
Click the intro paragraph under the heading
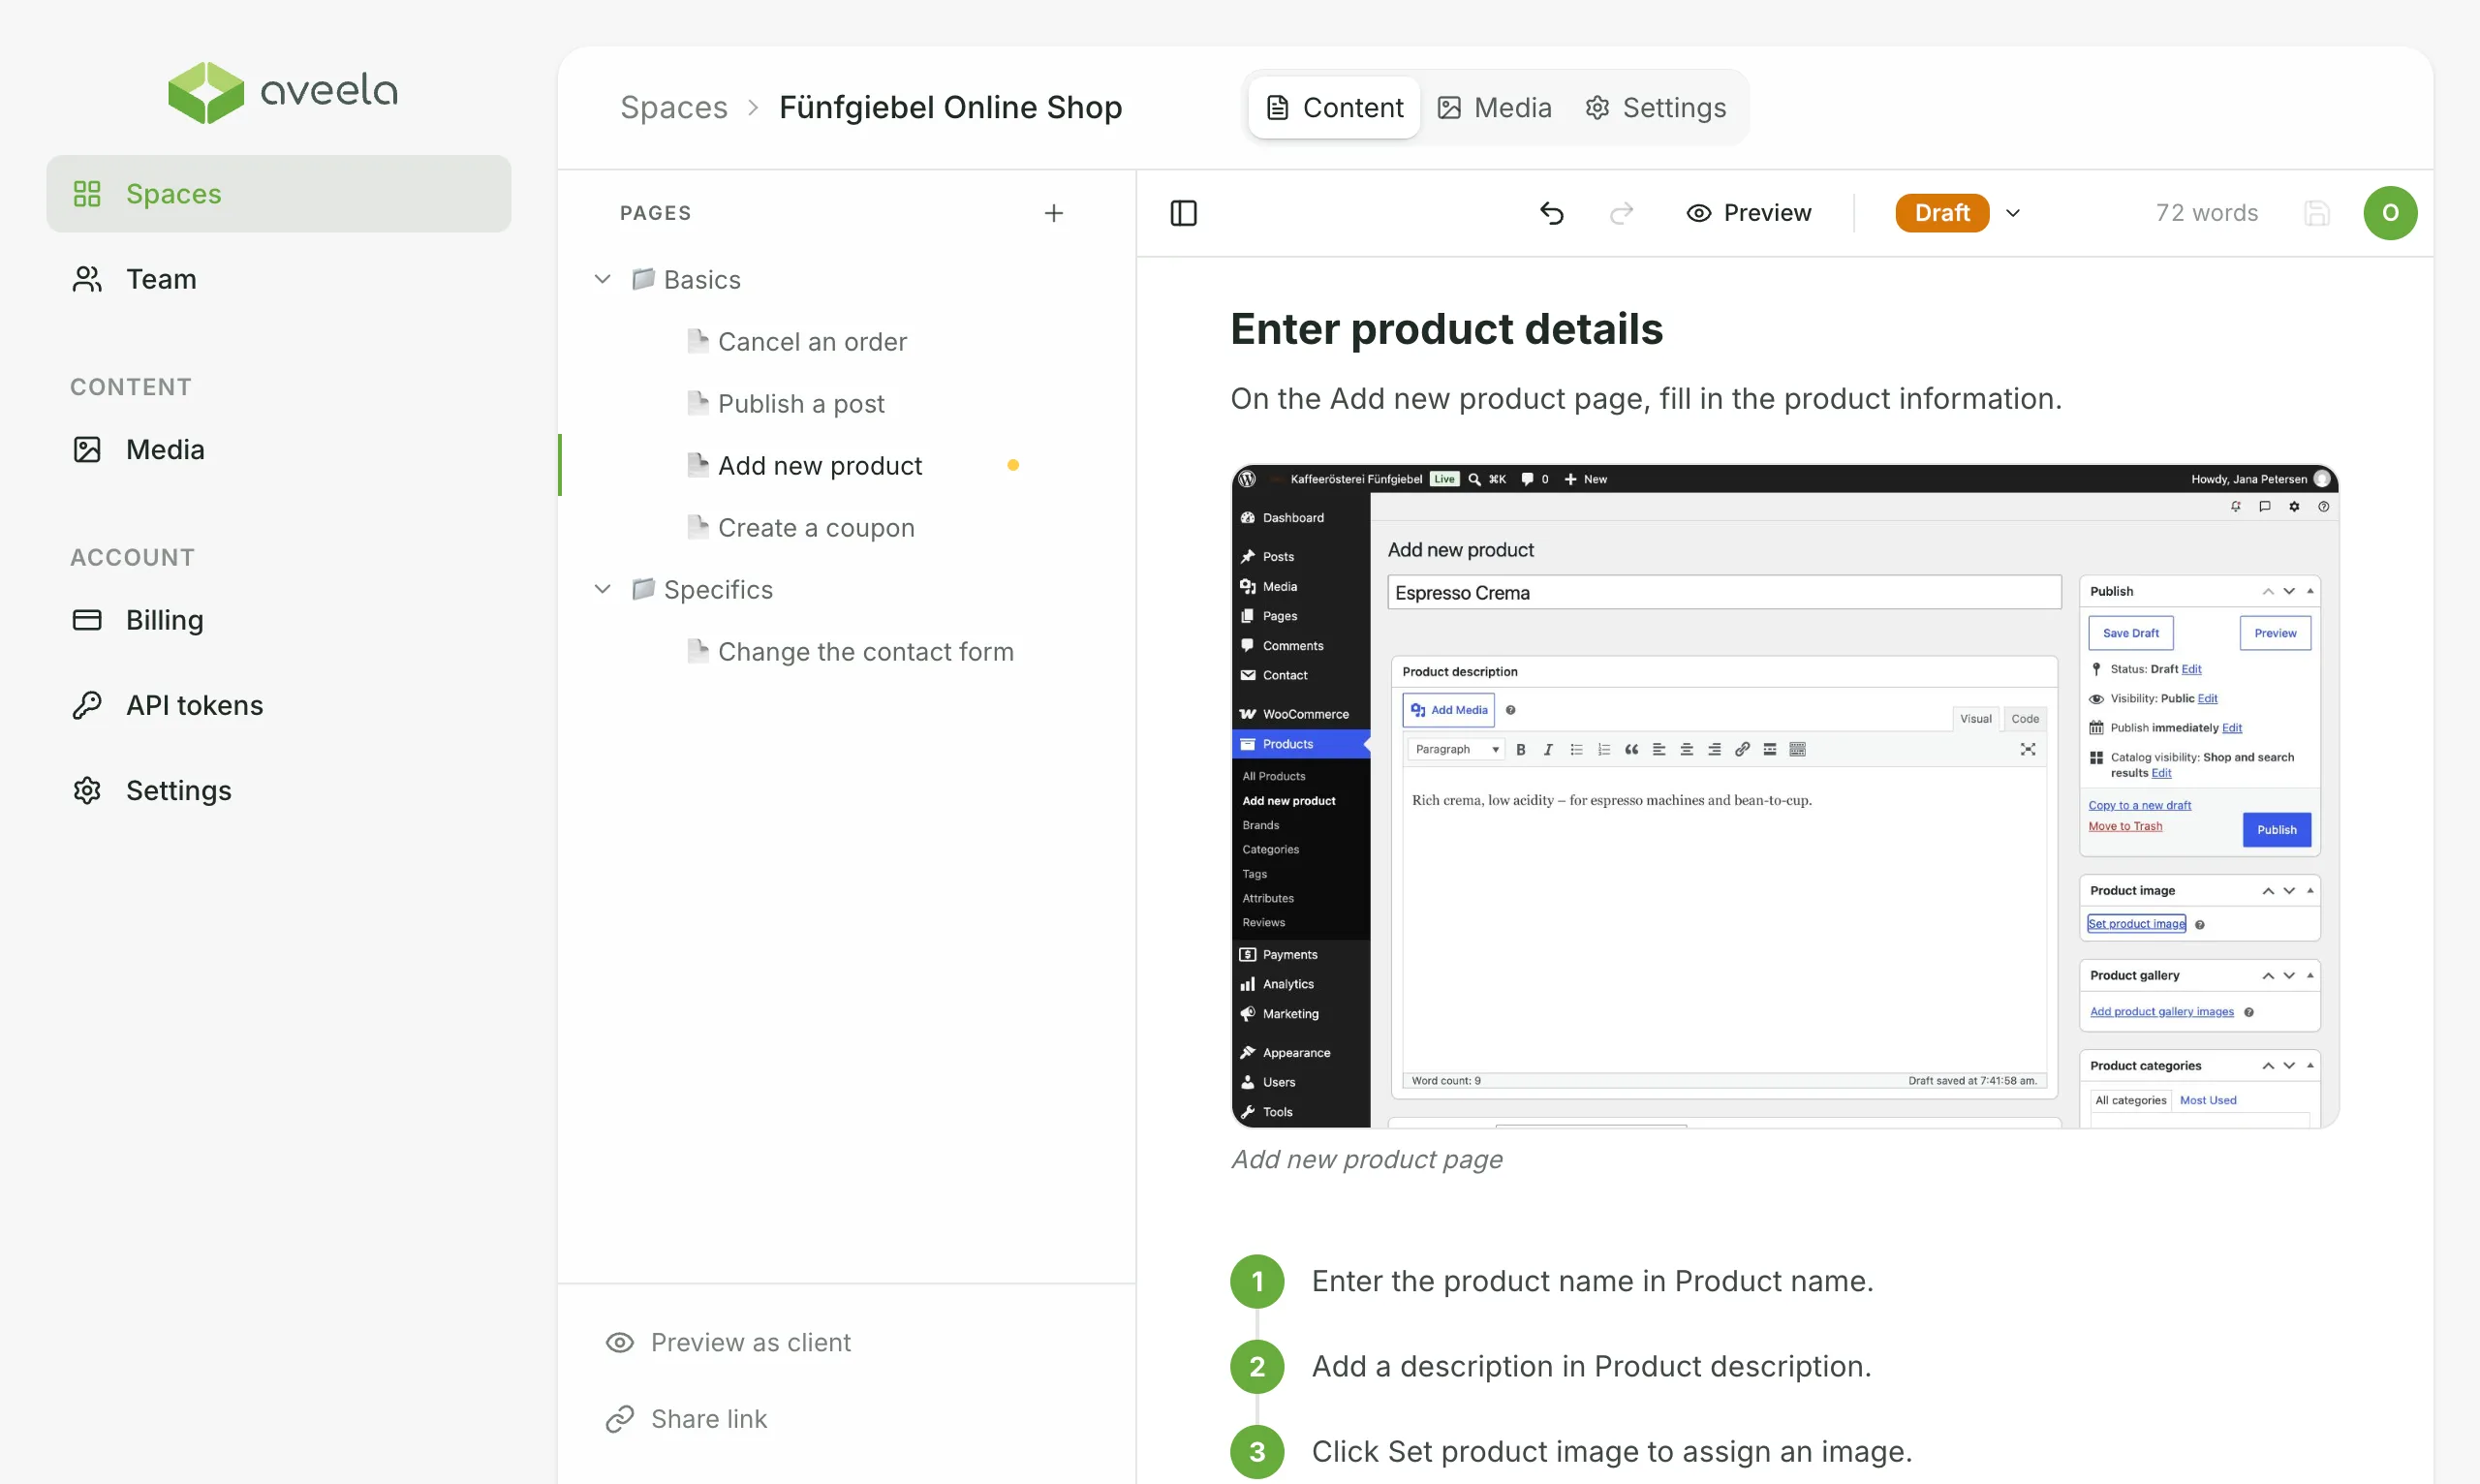tap(1646, 398)
